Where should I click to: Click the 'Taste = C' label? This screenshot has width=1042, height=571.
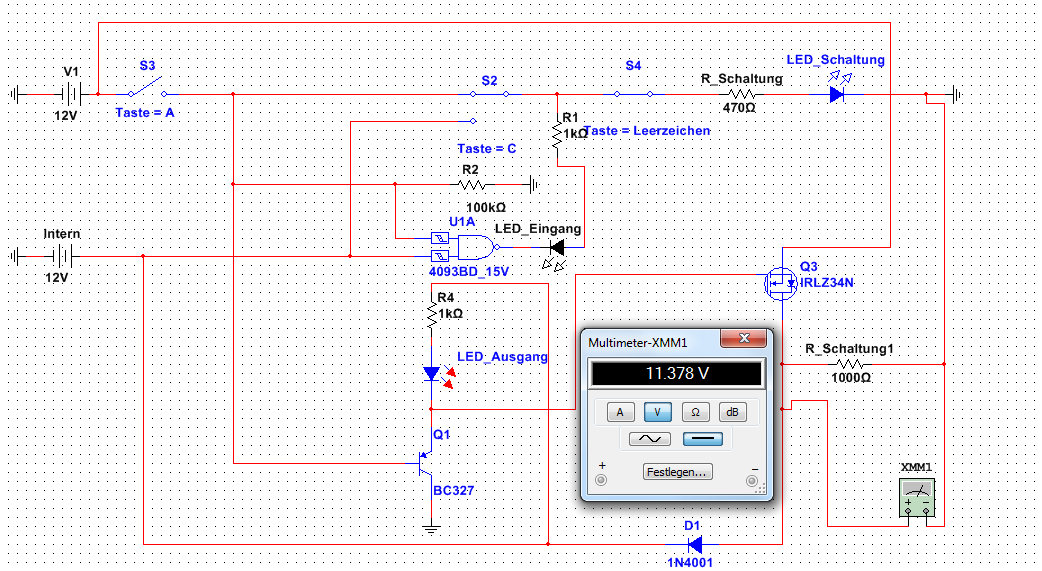click(x=486, y=149)
